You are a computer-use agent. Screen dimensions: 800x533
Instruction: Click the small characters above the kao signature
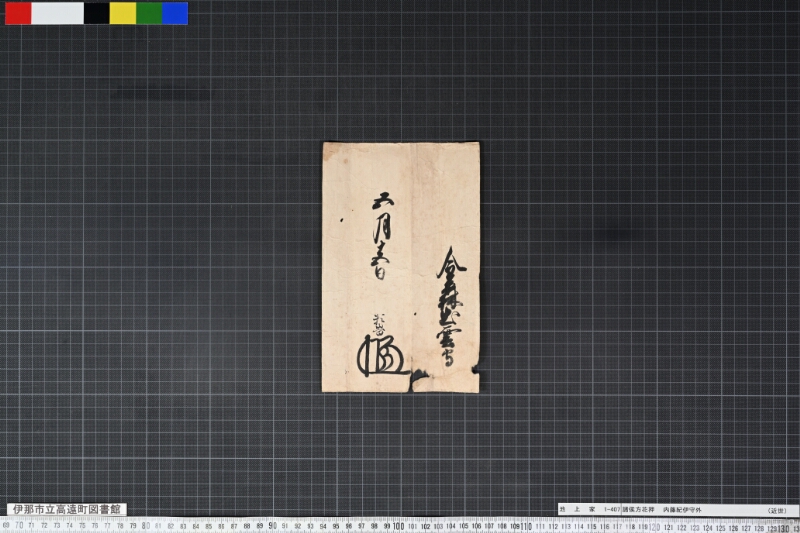pos(379,324)
